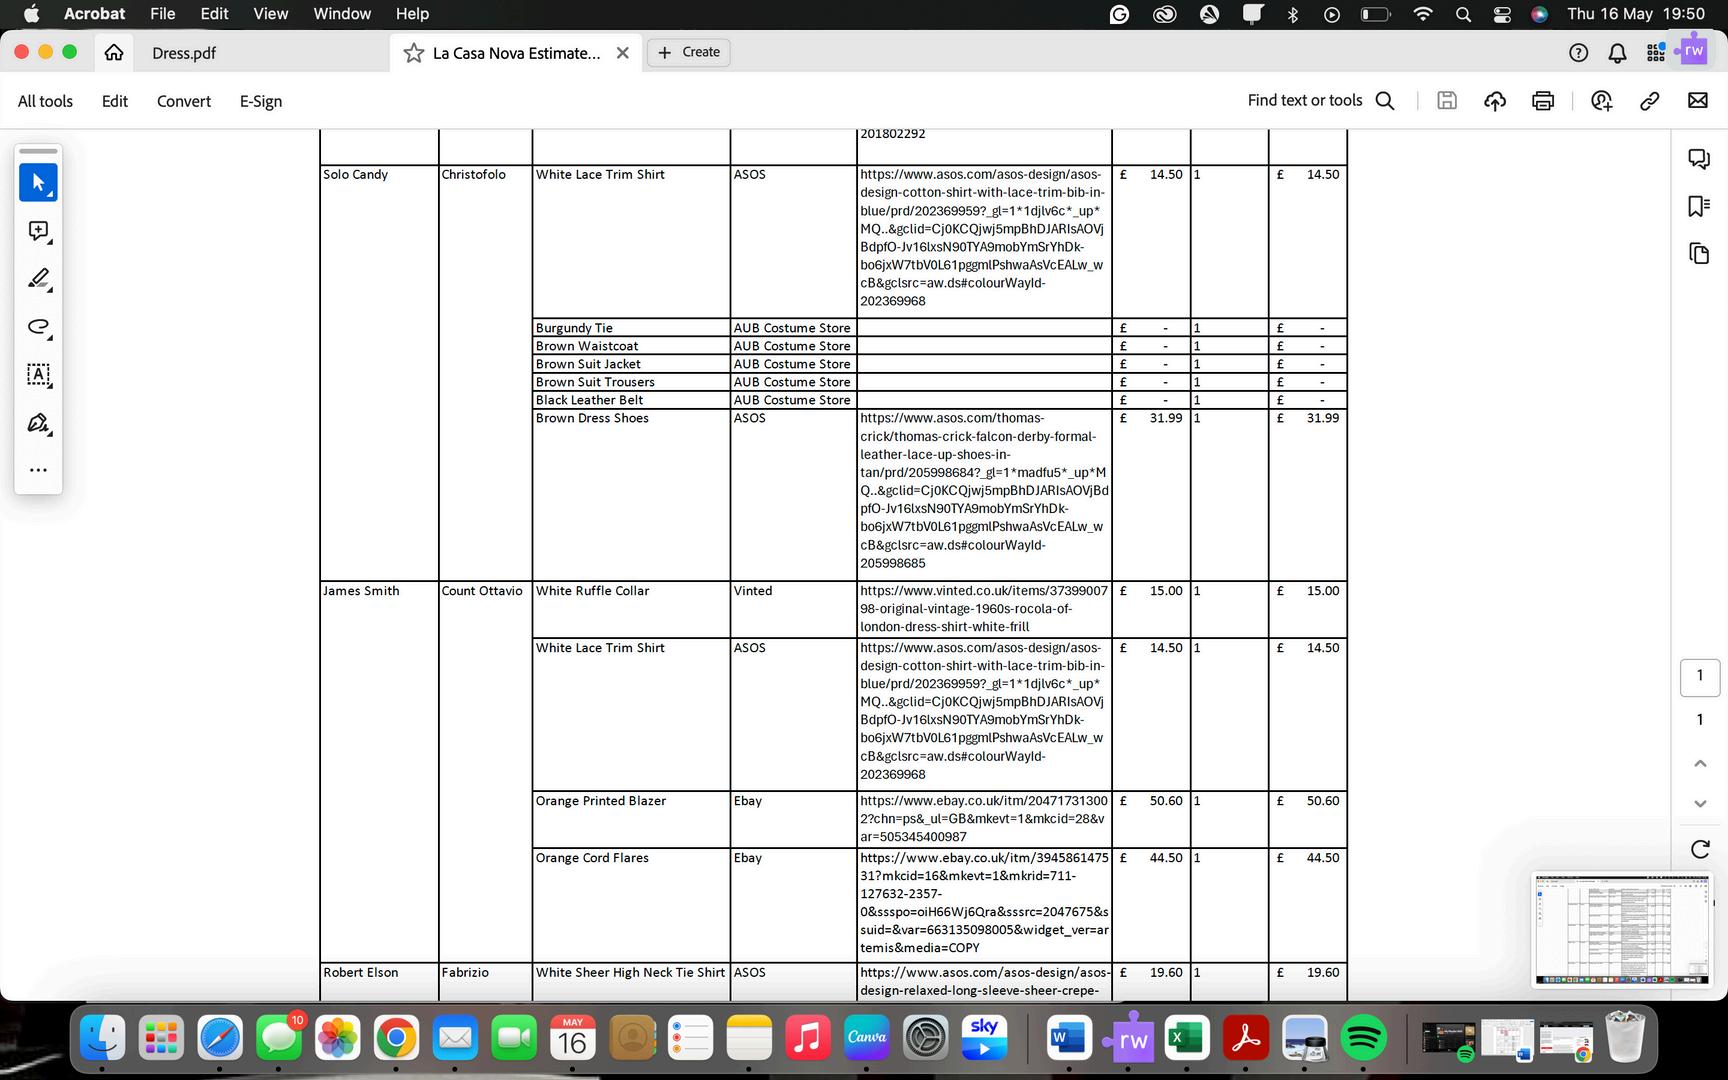Click the Find text or tools field
1728x1080 pixels.
point(1304,101)
